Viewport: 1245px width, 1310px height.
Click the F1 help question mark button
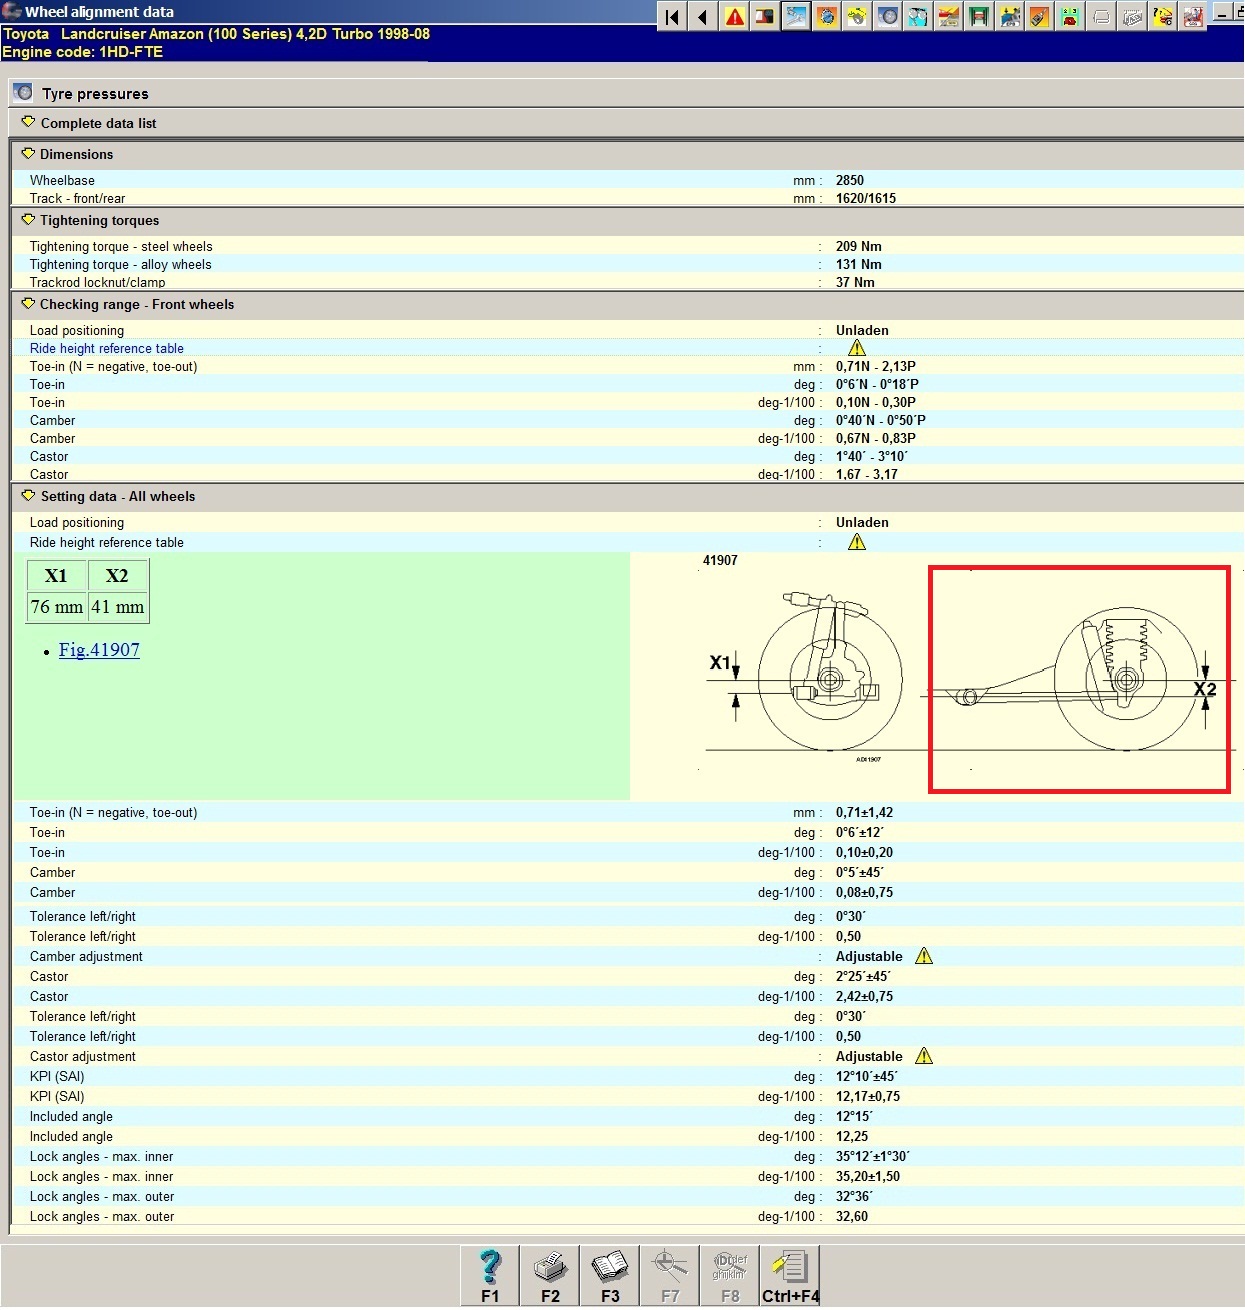point(490,1275)
